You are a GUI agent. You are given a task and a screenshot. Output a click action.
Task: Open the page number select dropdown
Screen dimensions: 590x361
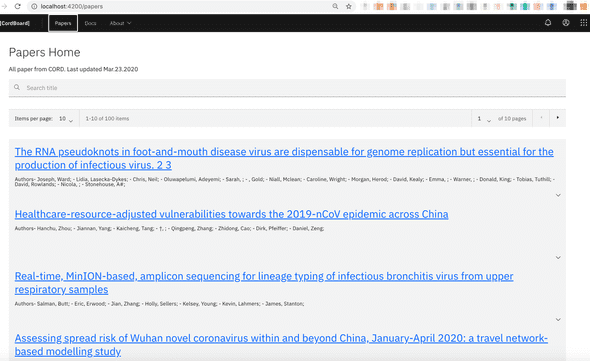point(484,119)
